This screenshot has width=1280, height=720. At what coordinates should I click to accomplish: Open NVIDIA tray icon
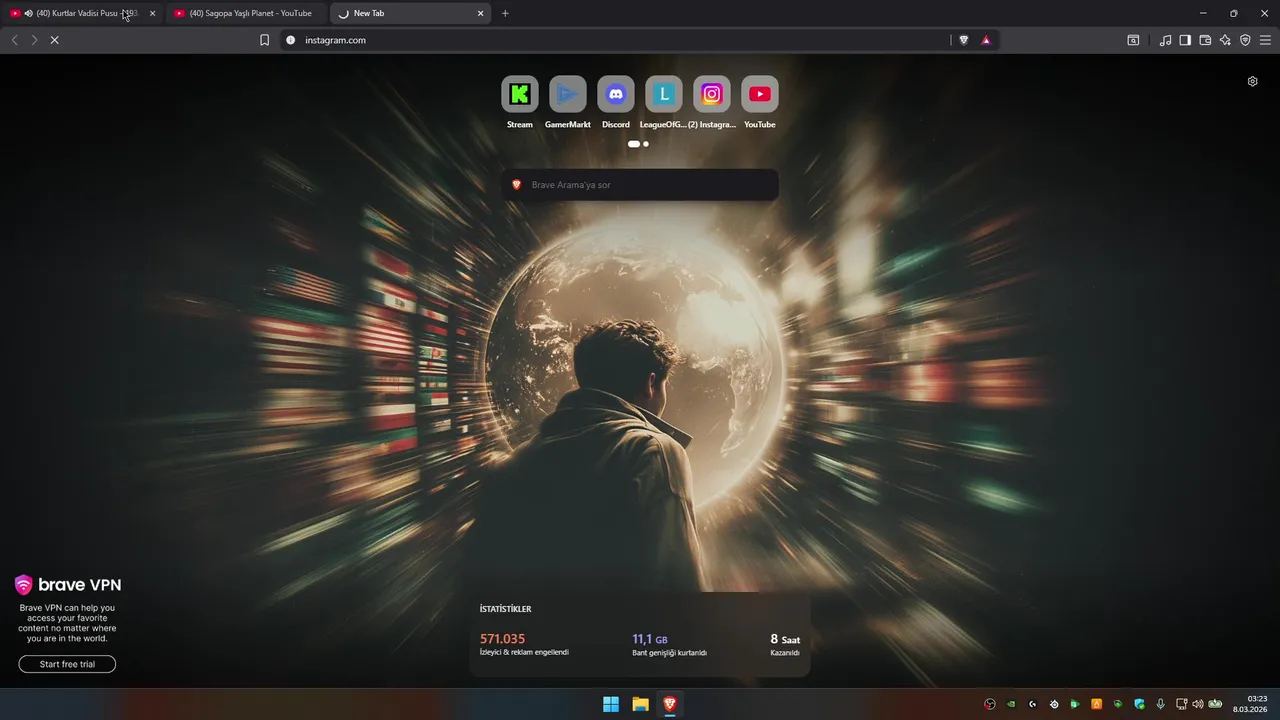(x=1011, y=704)
